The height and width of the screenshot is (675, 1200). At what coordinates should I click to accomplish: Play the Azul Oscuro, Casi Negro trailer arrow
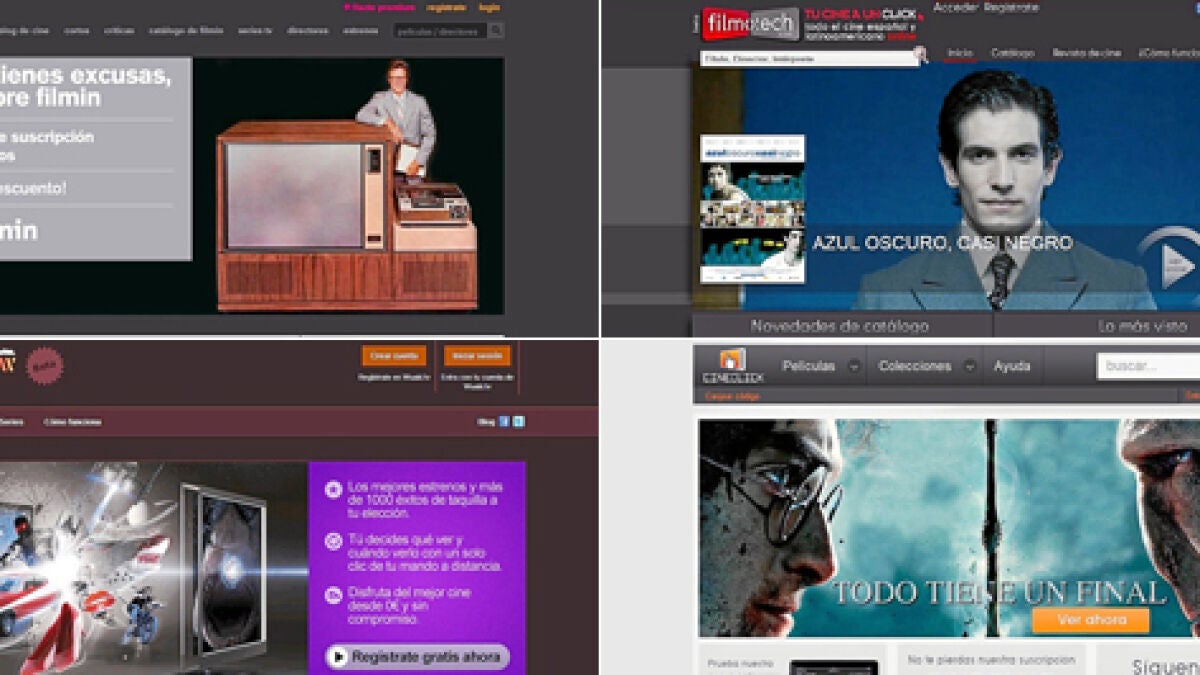tap(1172, 264)
